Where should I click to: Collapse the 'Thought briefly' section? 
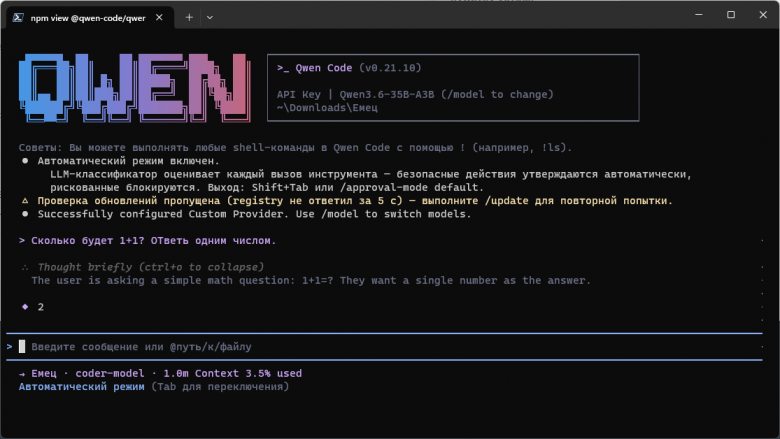151,267
